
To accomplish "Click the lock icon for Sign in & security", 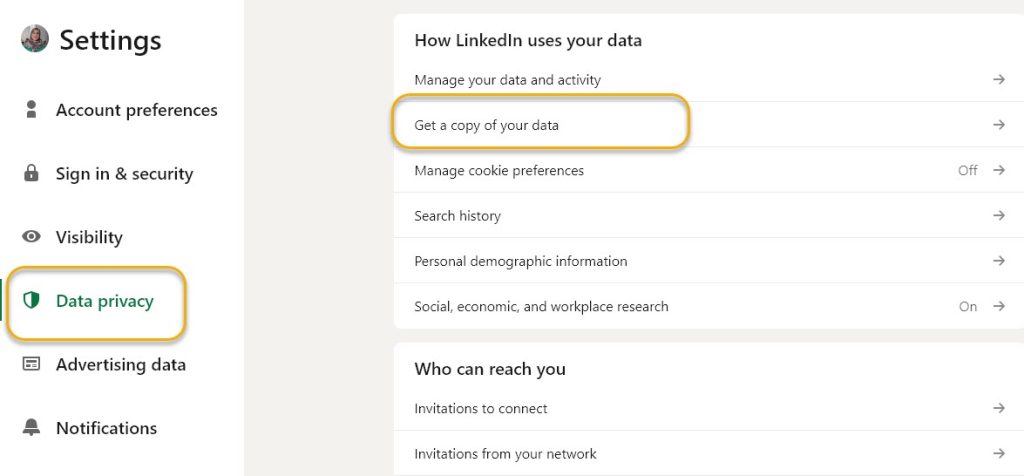I will pyautogui.click(x=31, y=173).
